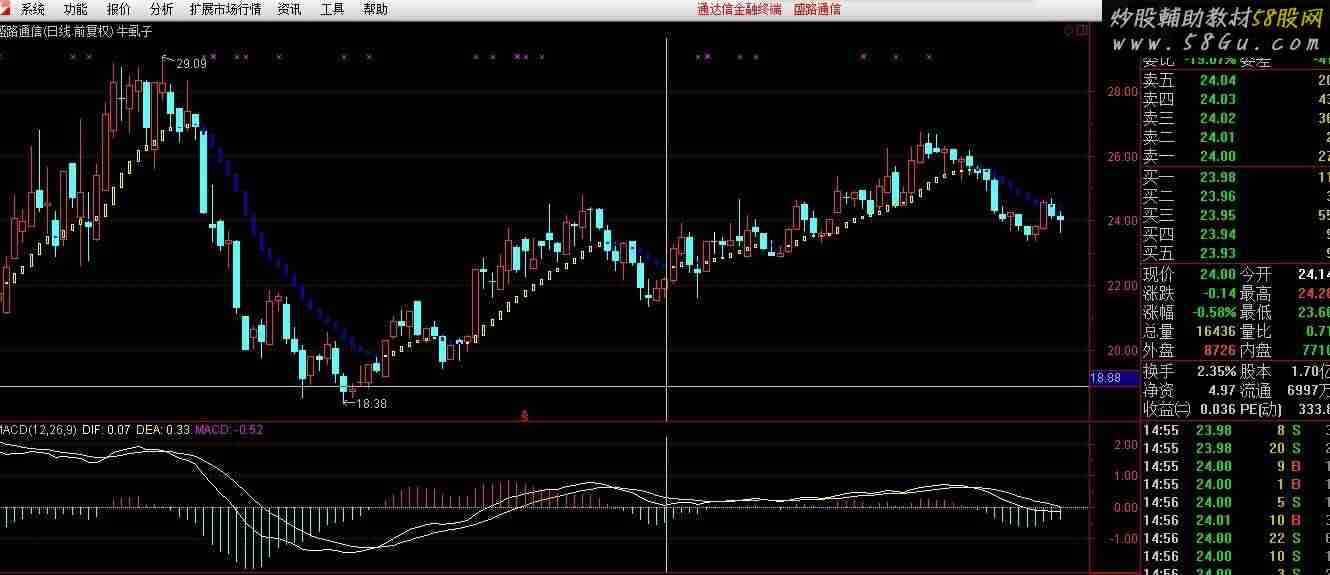The image size is (1330, 575).
Task: Click the 卖四 24.03 sell order row
Action: 1236,99
